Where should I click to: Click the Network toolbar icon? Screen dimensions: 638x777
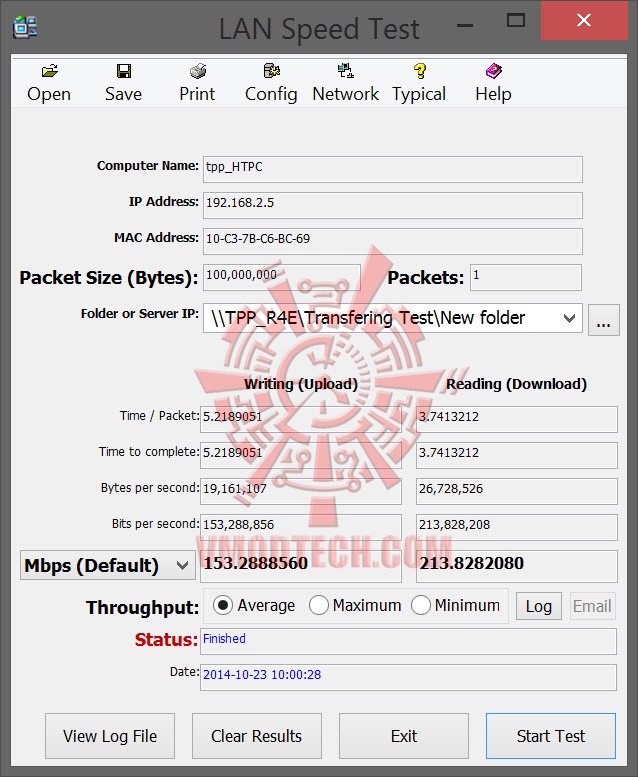345,71
